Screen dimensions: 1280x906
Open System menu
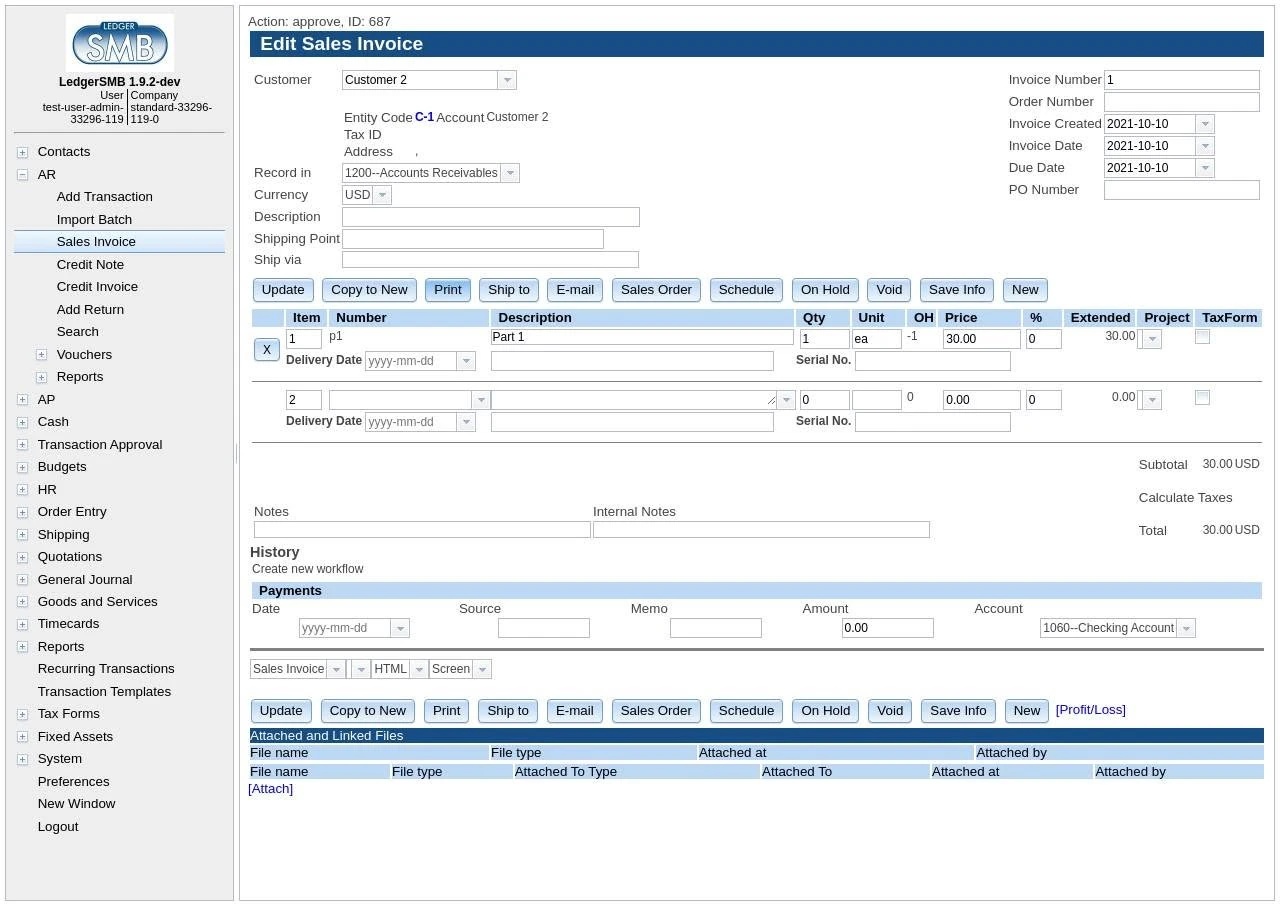click(x=60, y=759)
